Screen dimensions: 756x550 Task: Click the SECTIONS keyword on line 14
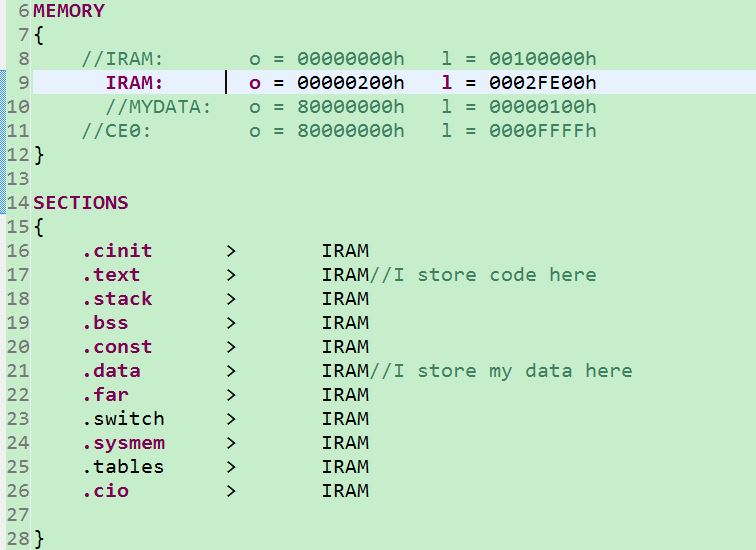tap(81, 202)
